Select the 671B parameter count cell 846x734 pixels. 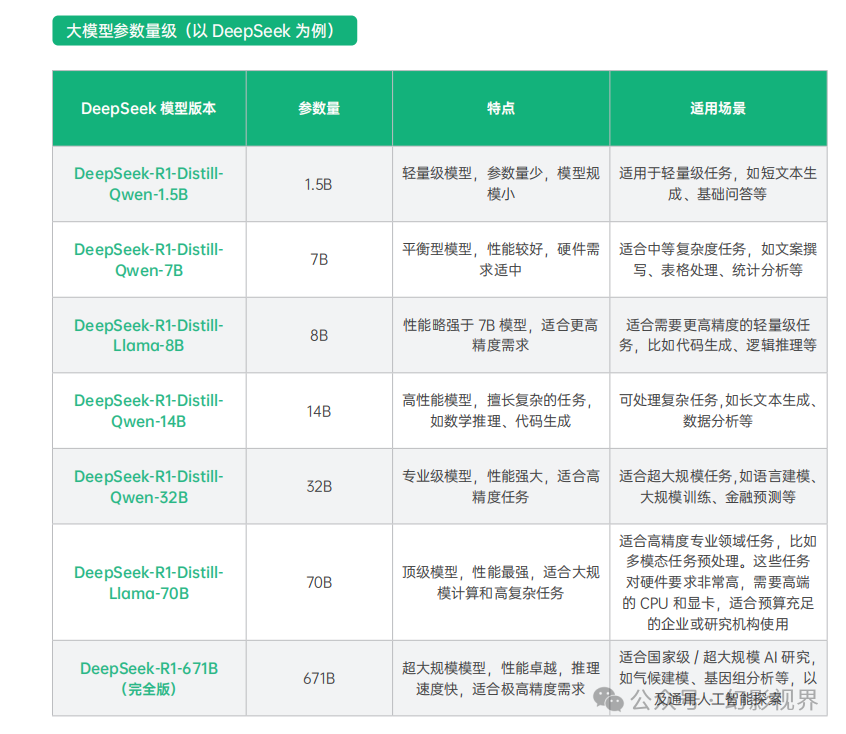click(x=319, y=678)
